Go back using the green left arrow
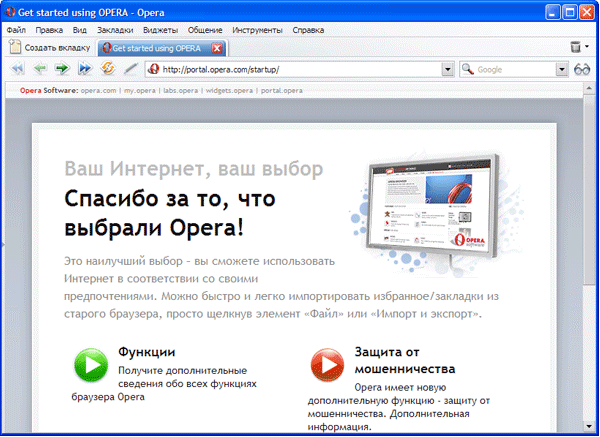The width and height of the screenshot is (600, 437). 40,69
